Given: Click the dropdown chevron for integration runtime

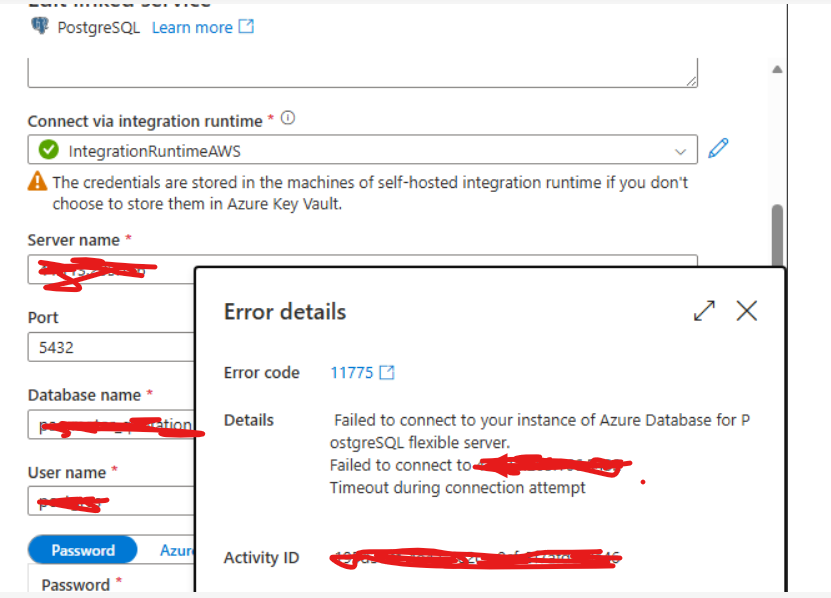Looking at the screenshot, I should coord(680,152).
